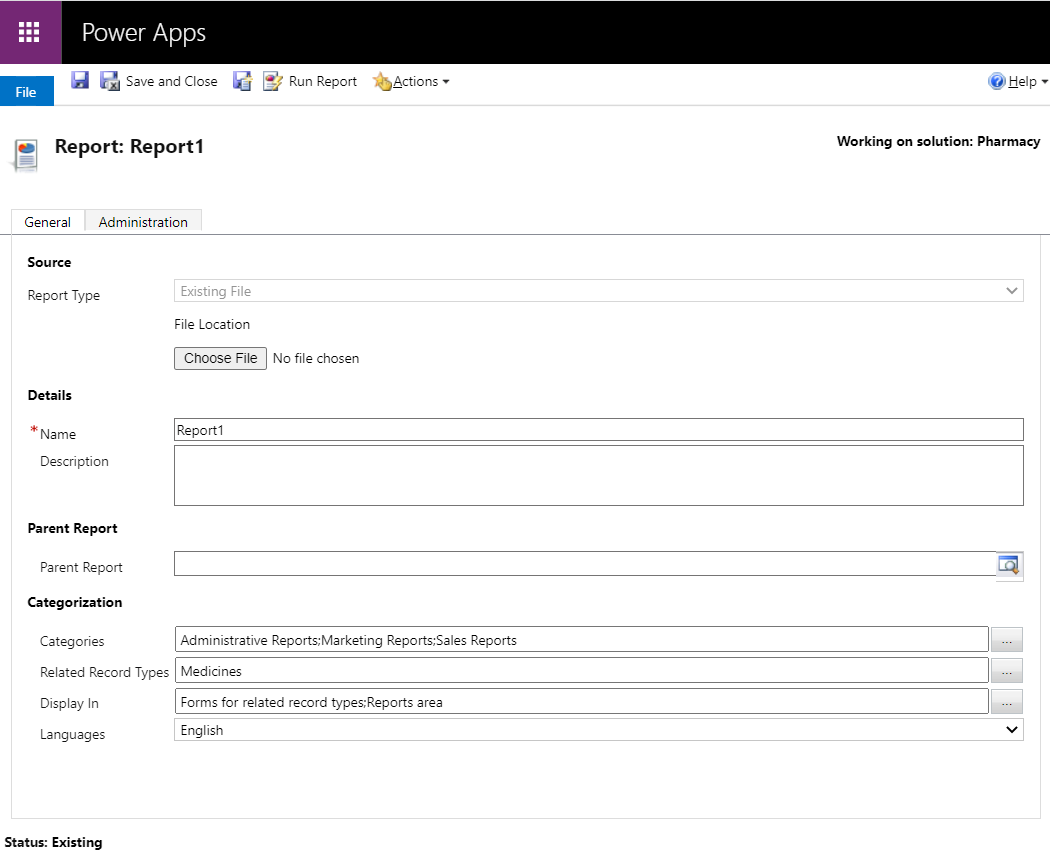The height and width of the screenshot is (857, 1050).
Task: Click the Run Report icon
Action: (273, 81)
